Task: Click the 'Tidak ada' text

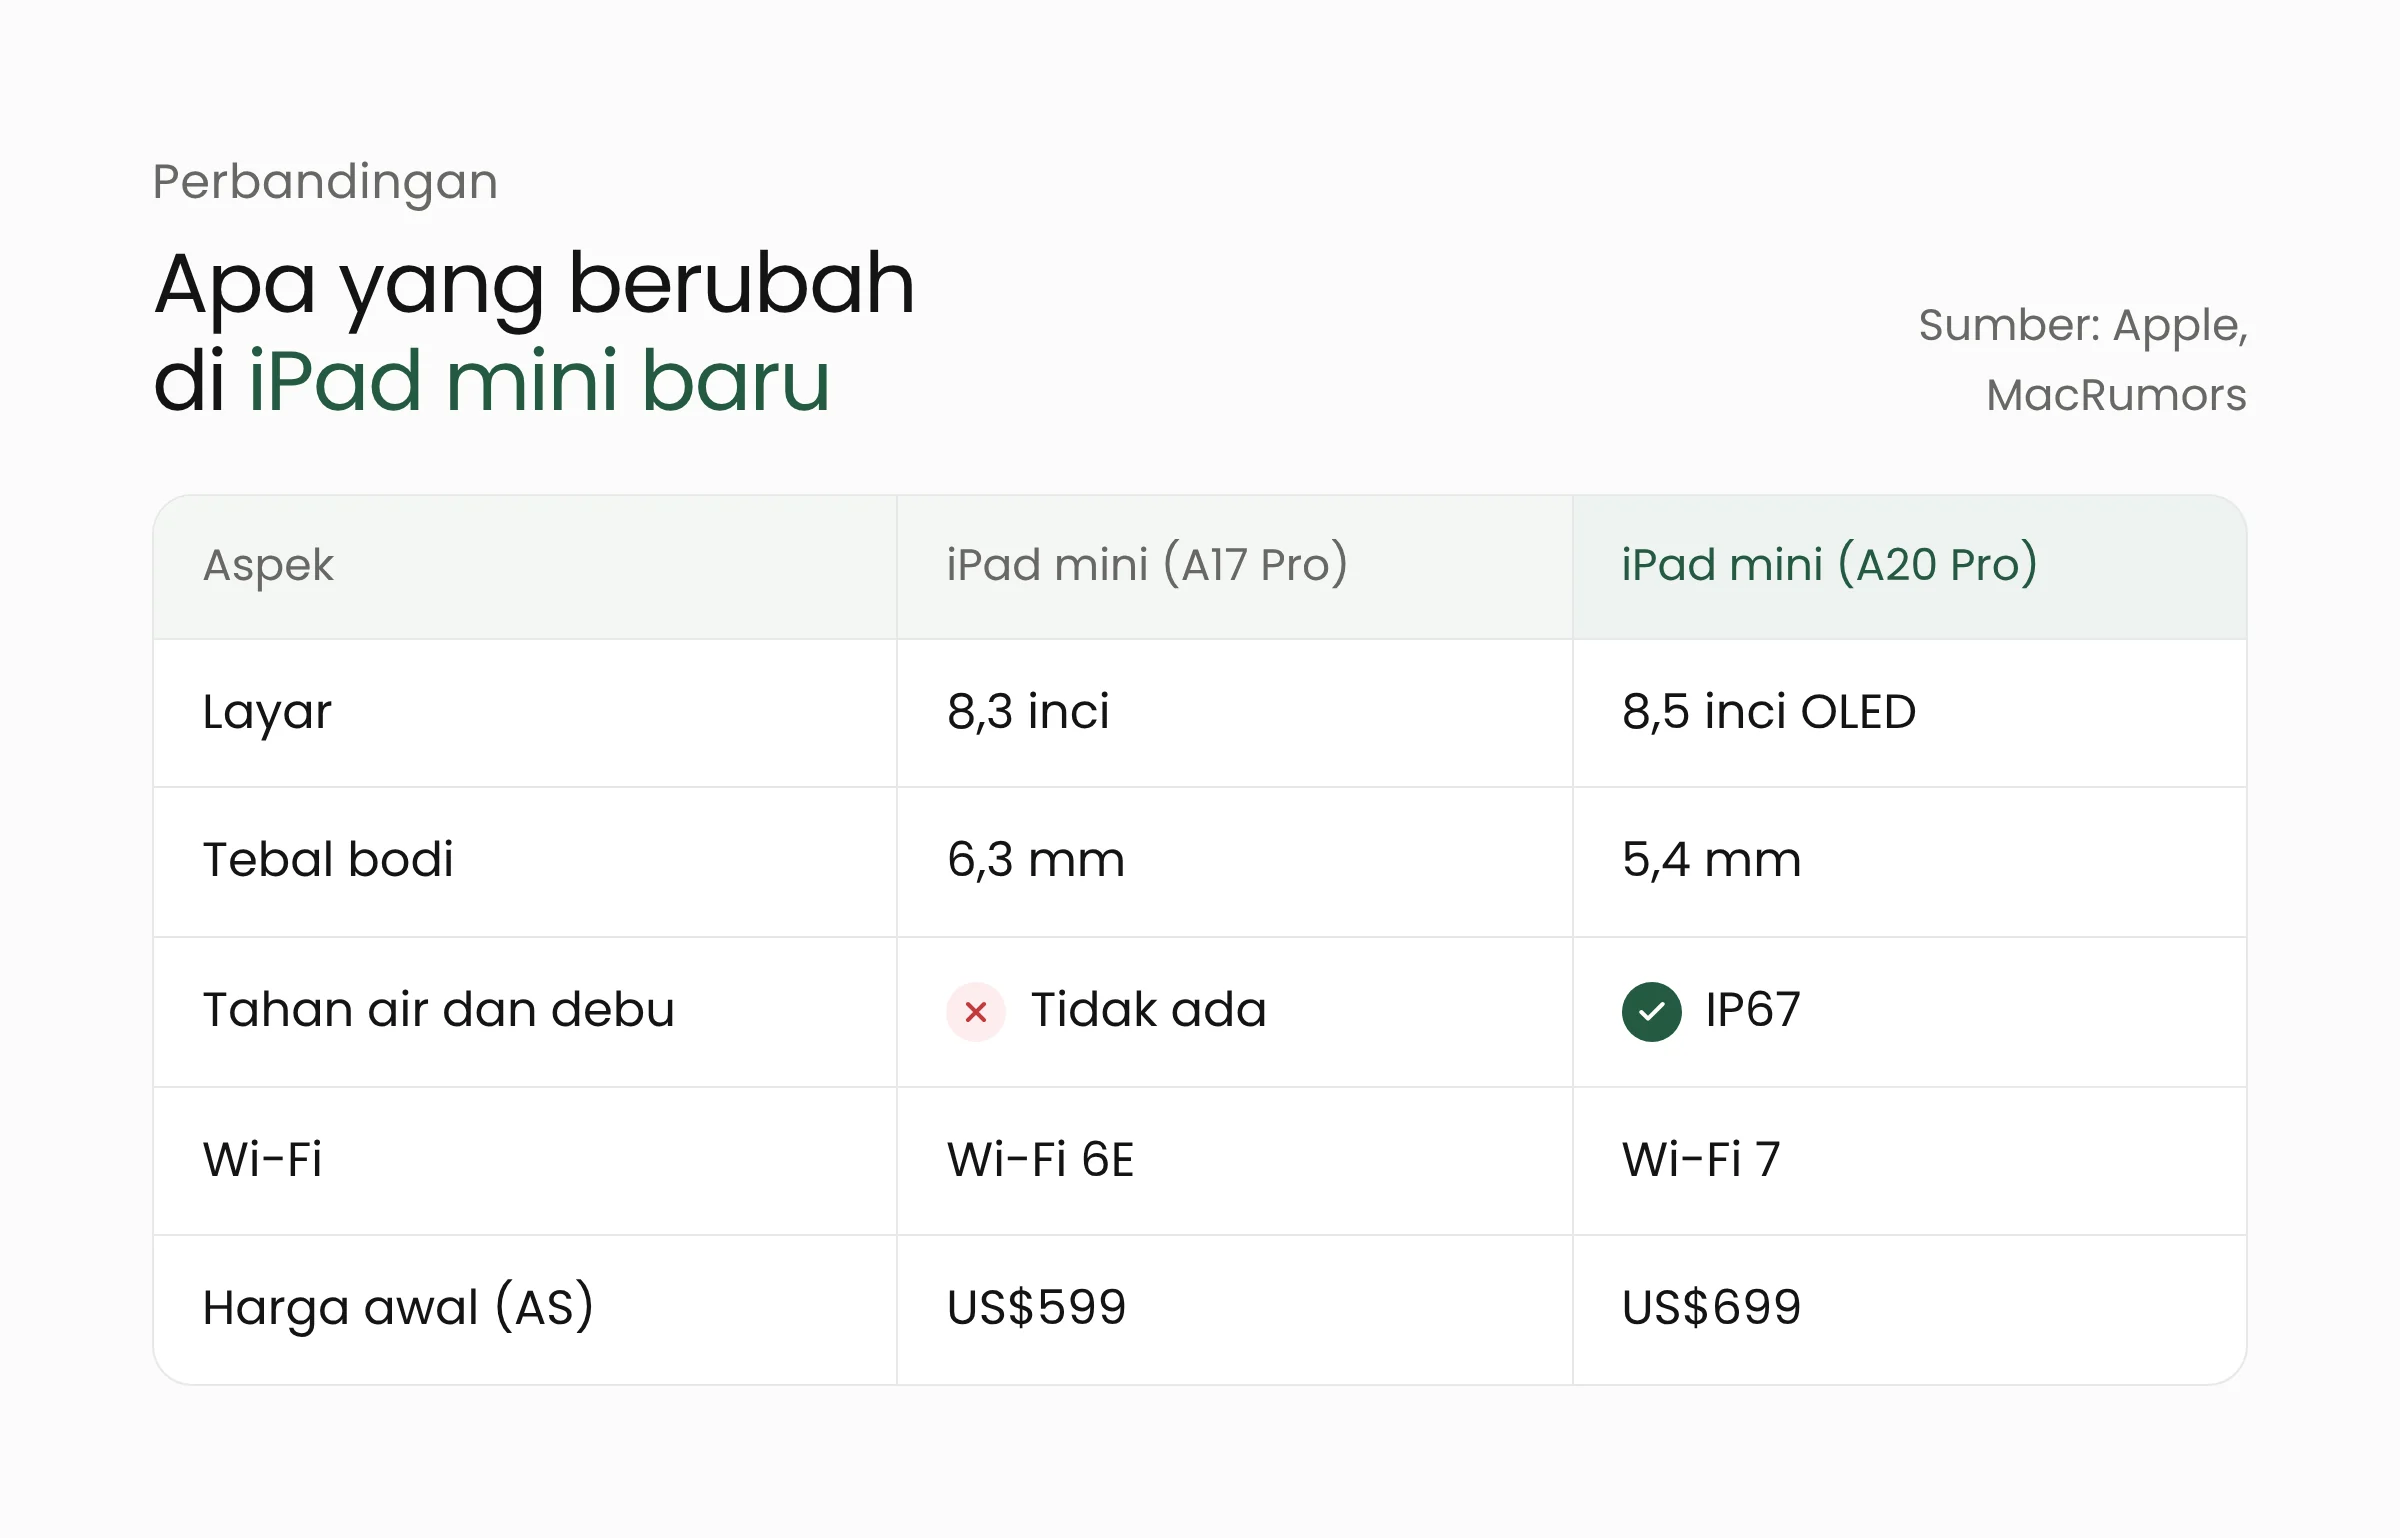Action: coord(1149,1010)
